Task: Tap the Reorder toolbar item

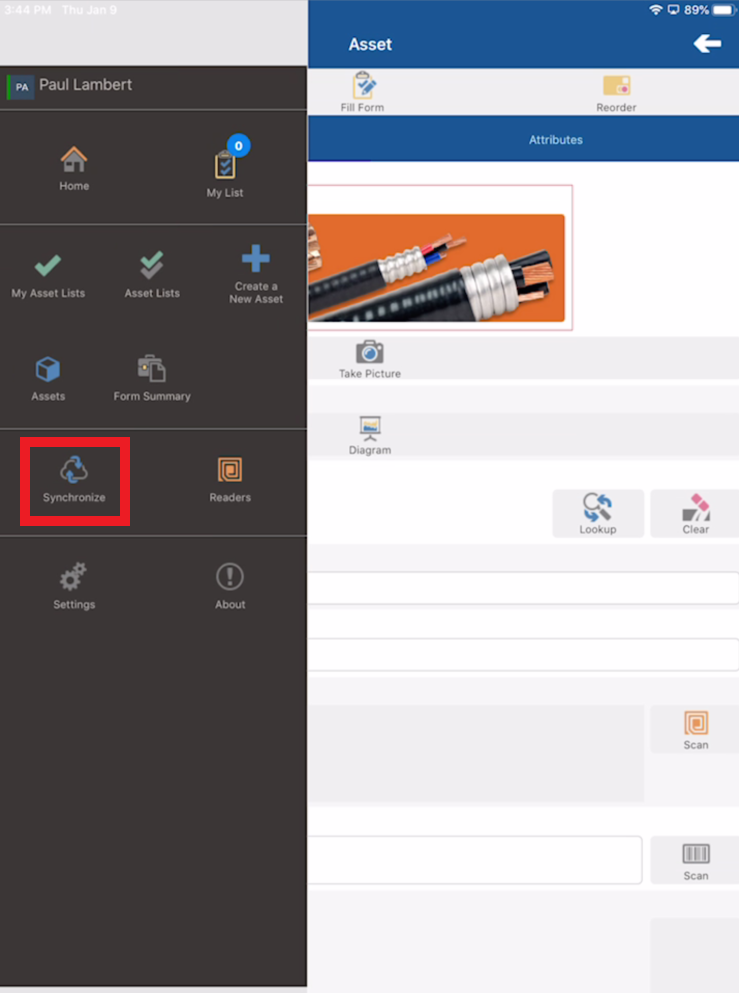Action: (x=616, y=94)
